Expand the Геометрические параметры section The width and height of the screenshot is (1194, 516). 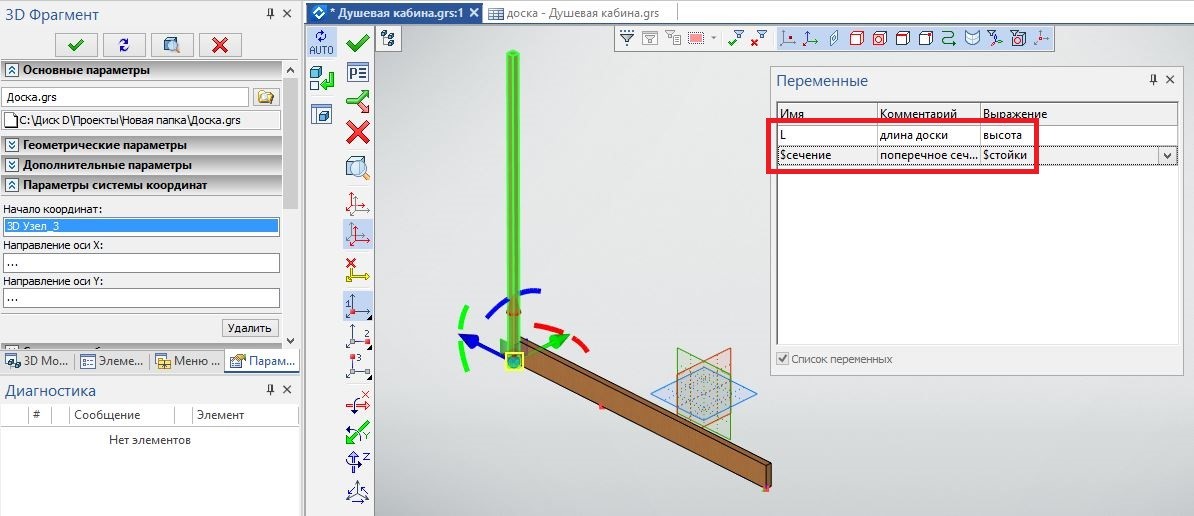point(12,145)
